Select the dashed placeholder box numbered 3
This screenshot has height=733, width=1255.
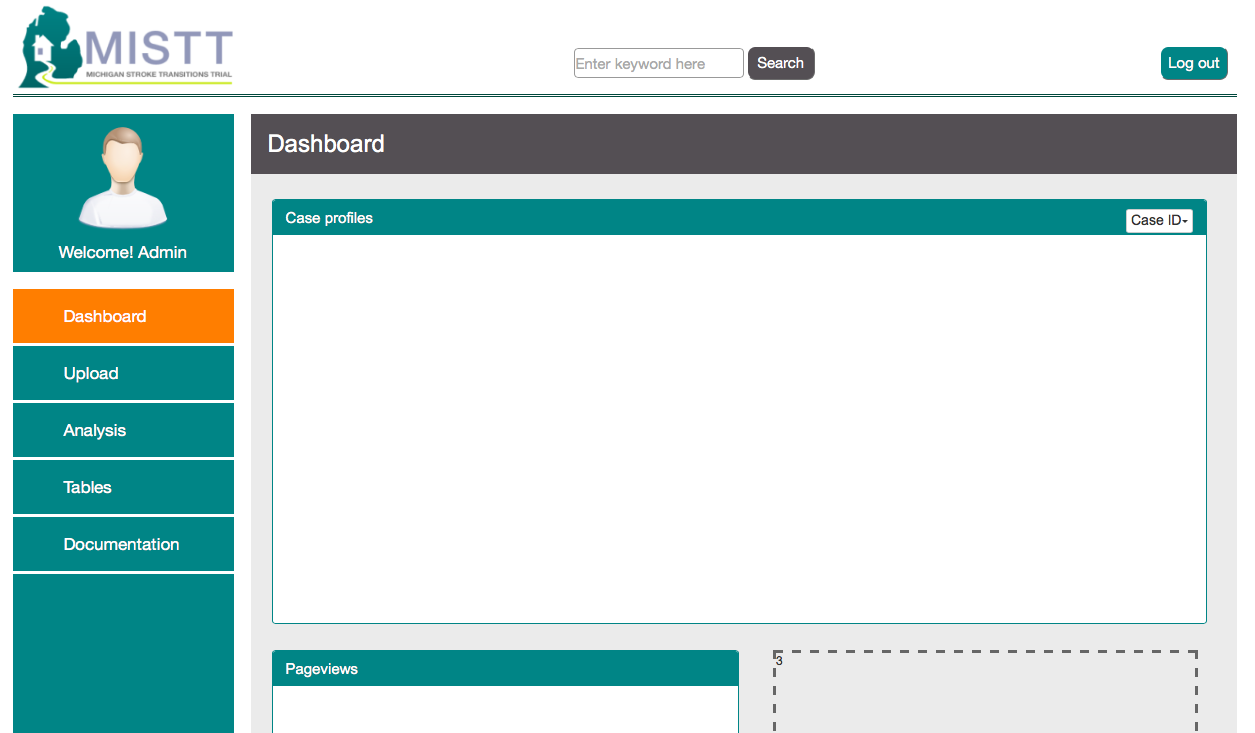pos(985,693)
